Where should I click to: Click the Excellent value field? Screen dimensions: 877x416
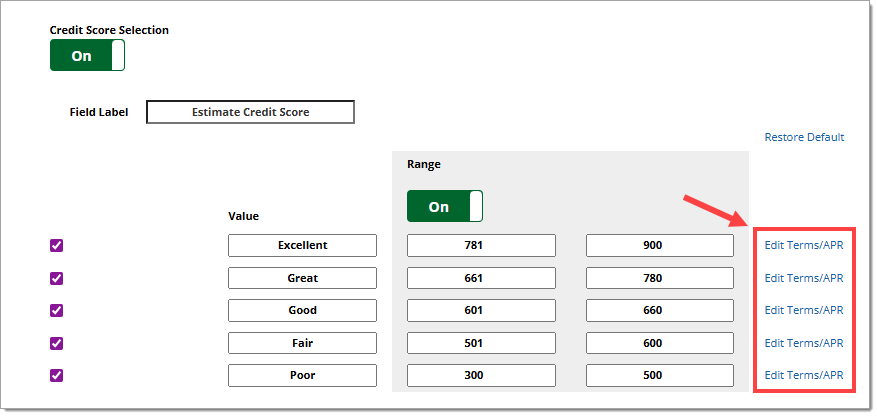[302, 246]
